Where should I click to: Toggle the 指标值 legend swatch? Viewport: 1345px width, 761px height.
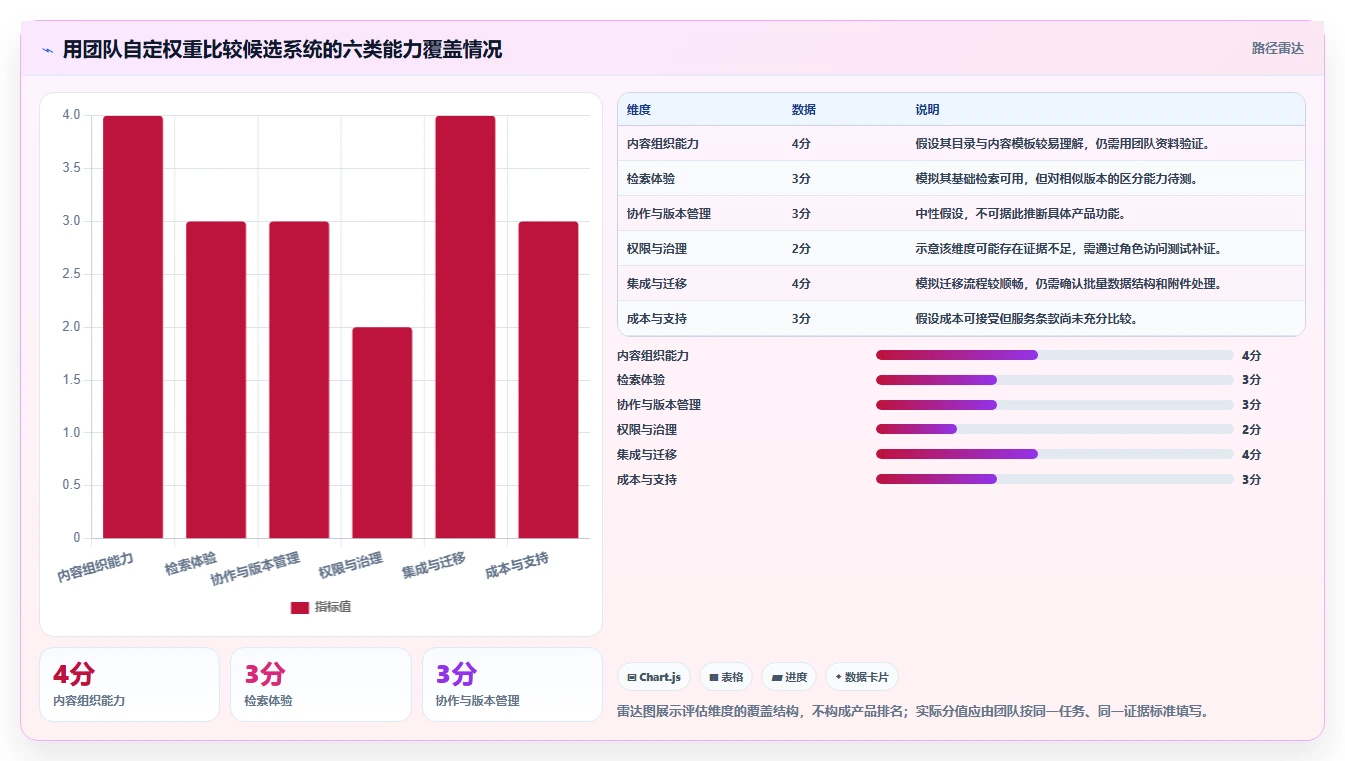click(x=299, y=607)
